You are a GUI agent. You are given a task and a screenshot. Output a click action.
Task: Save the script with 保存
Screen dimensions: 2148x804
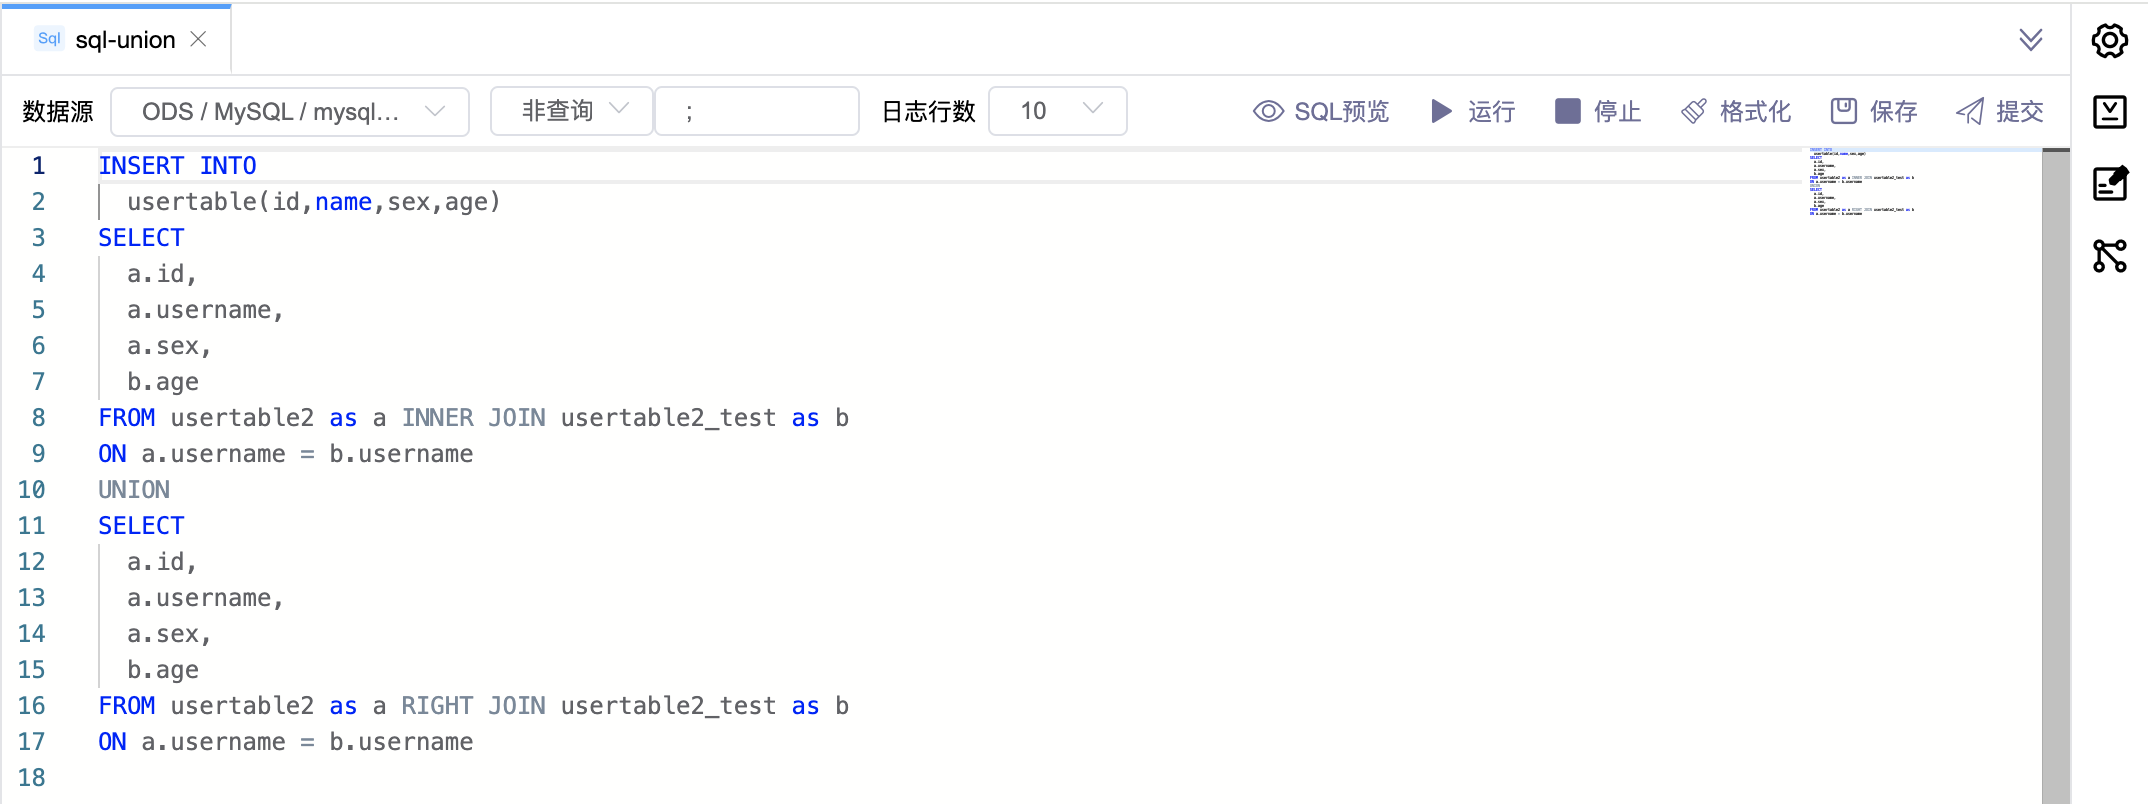[1873, 111]
